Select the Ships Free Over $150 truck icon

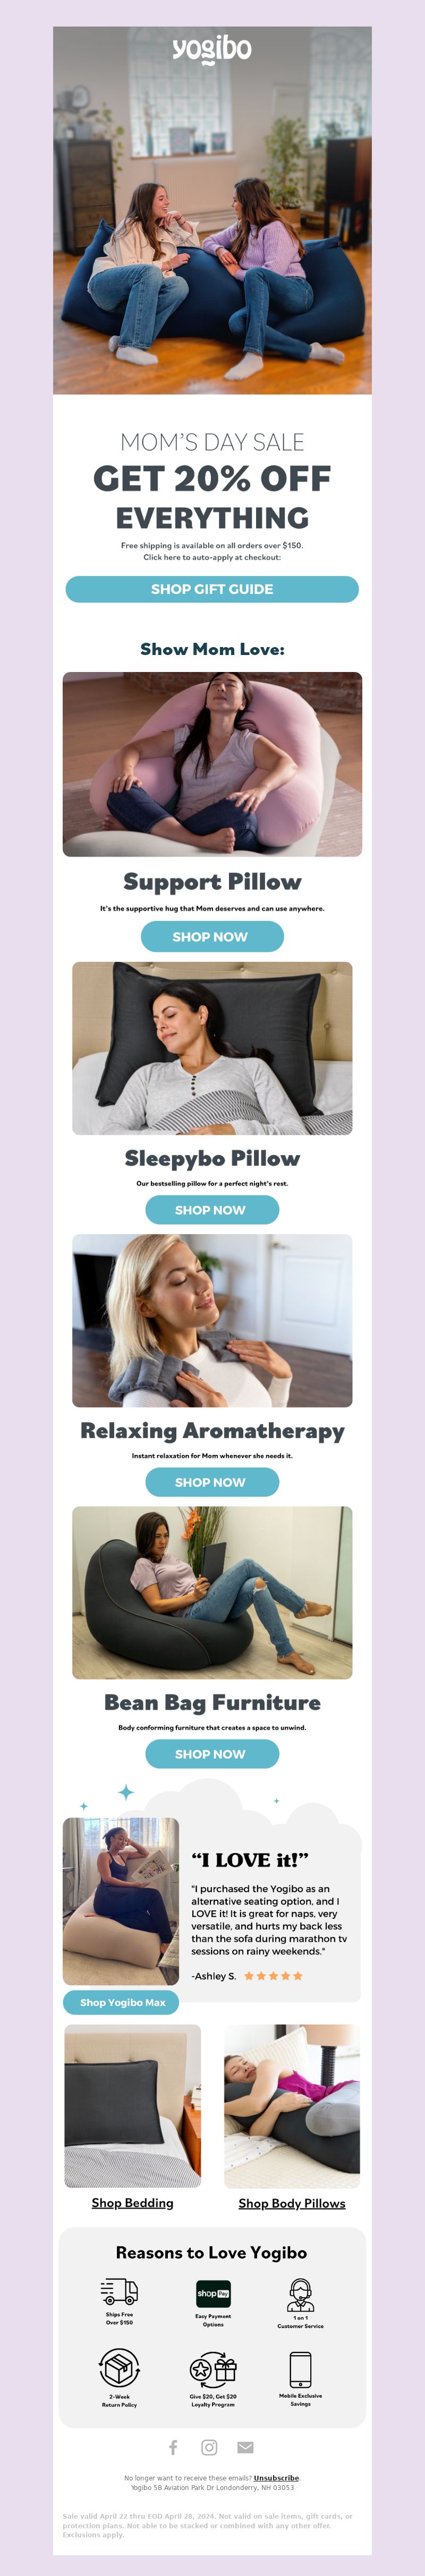pyautogui.click(x=119, y=2291)
